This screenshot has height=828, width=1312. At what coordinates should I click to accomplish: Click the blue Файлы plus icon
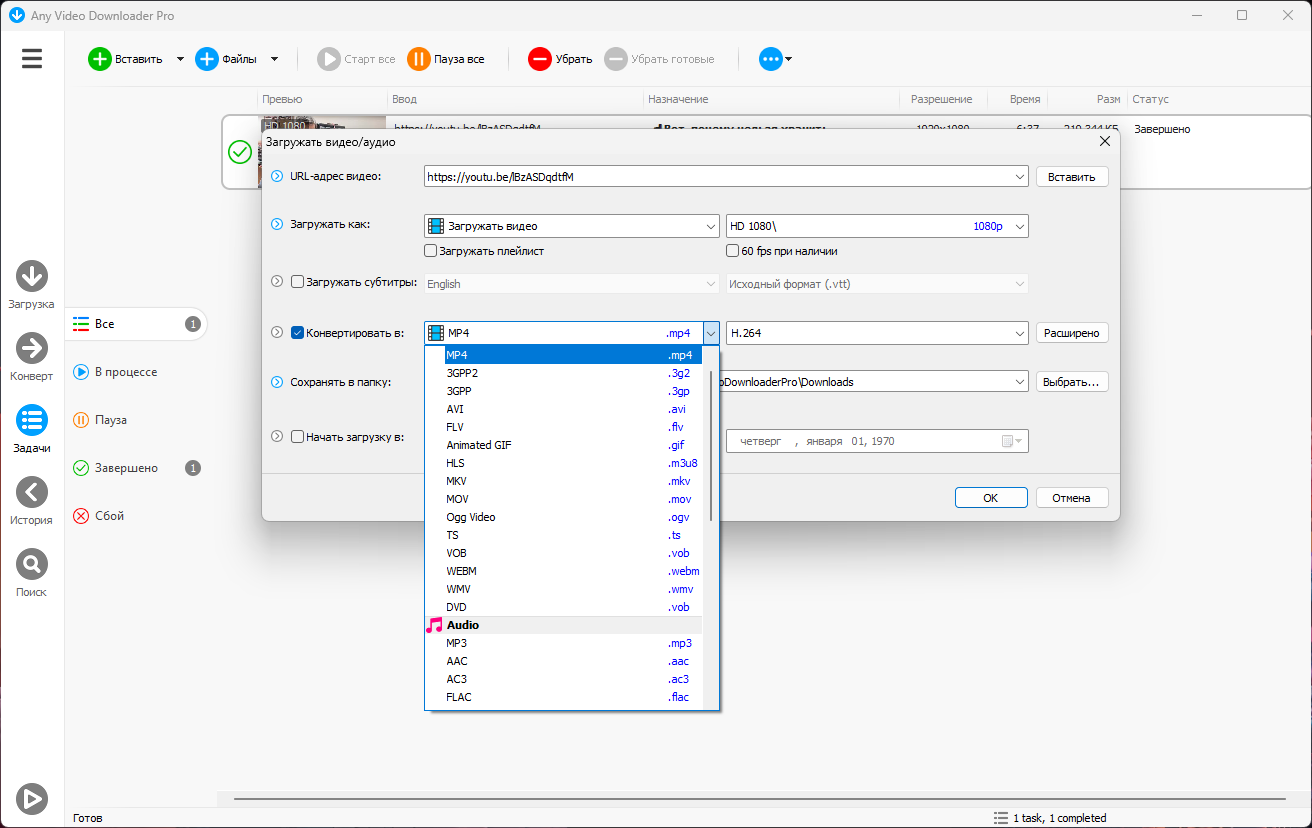click(x=207, y=59)
